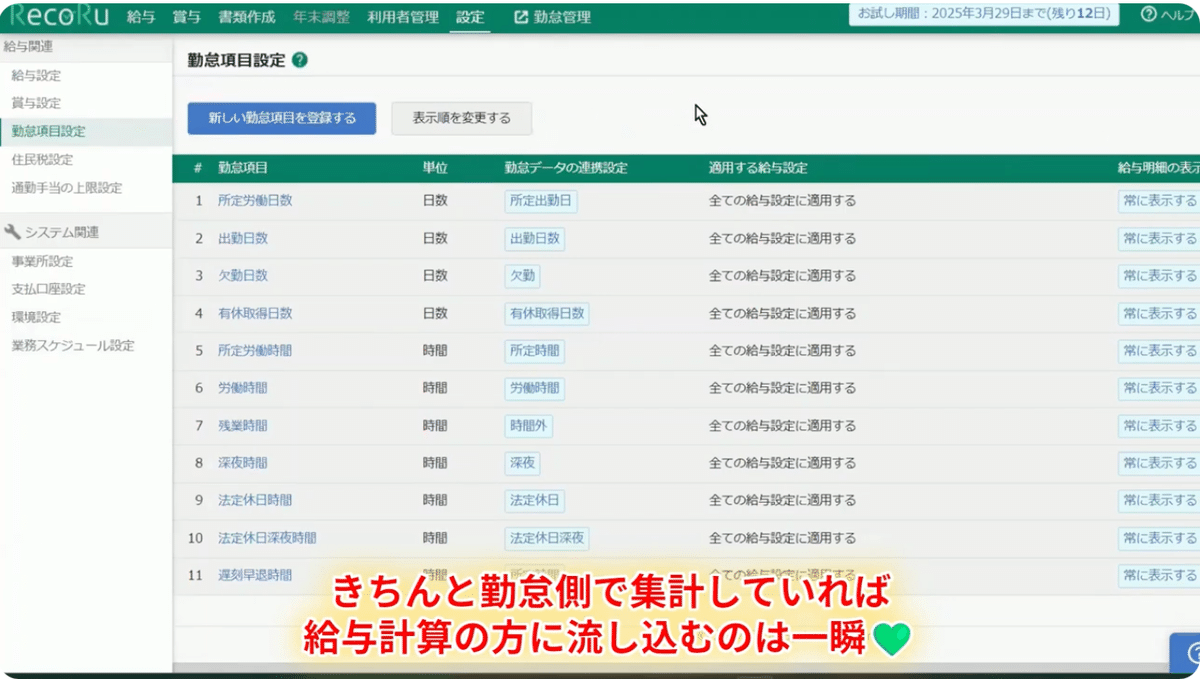Go to 給与設定 in sidebar

36,76
